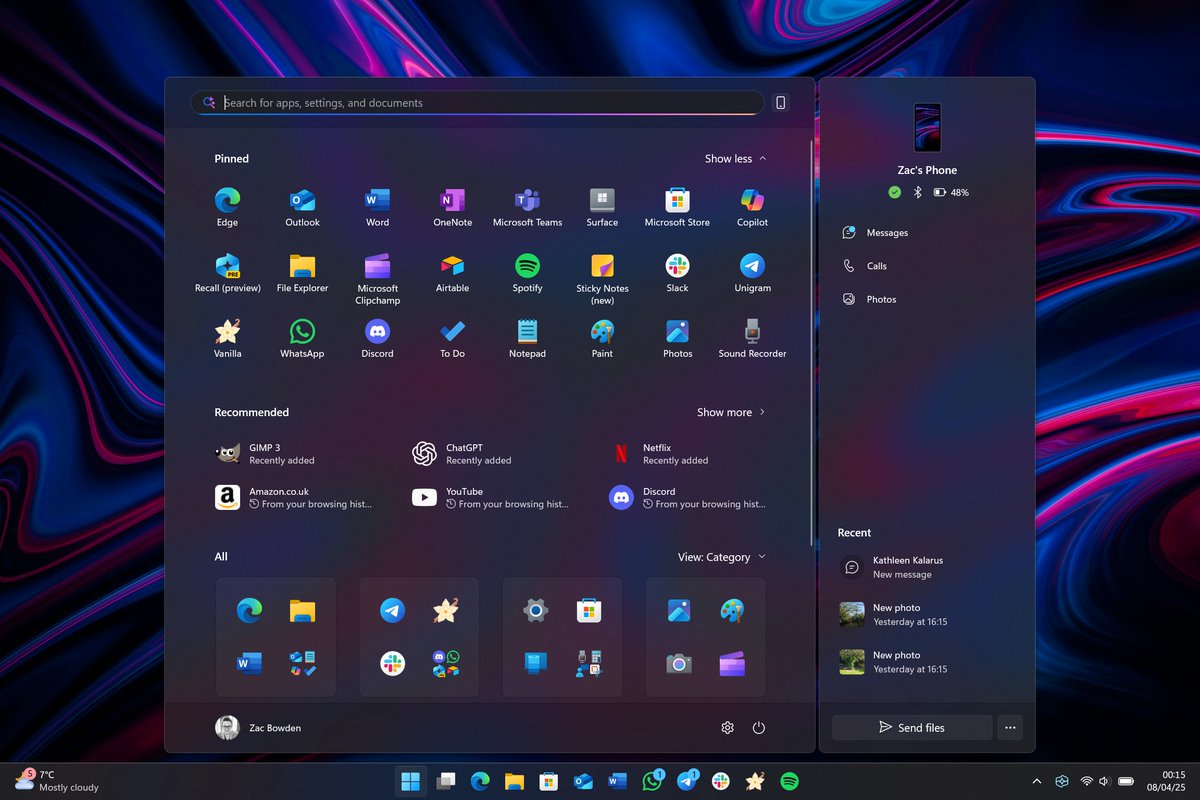Open pinned WhatsApp in the Start menu

coord(302,339)
